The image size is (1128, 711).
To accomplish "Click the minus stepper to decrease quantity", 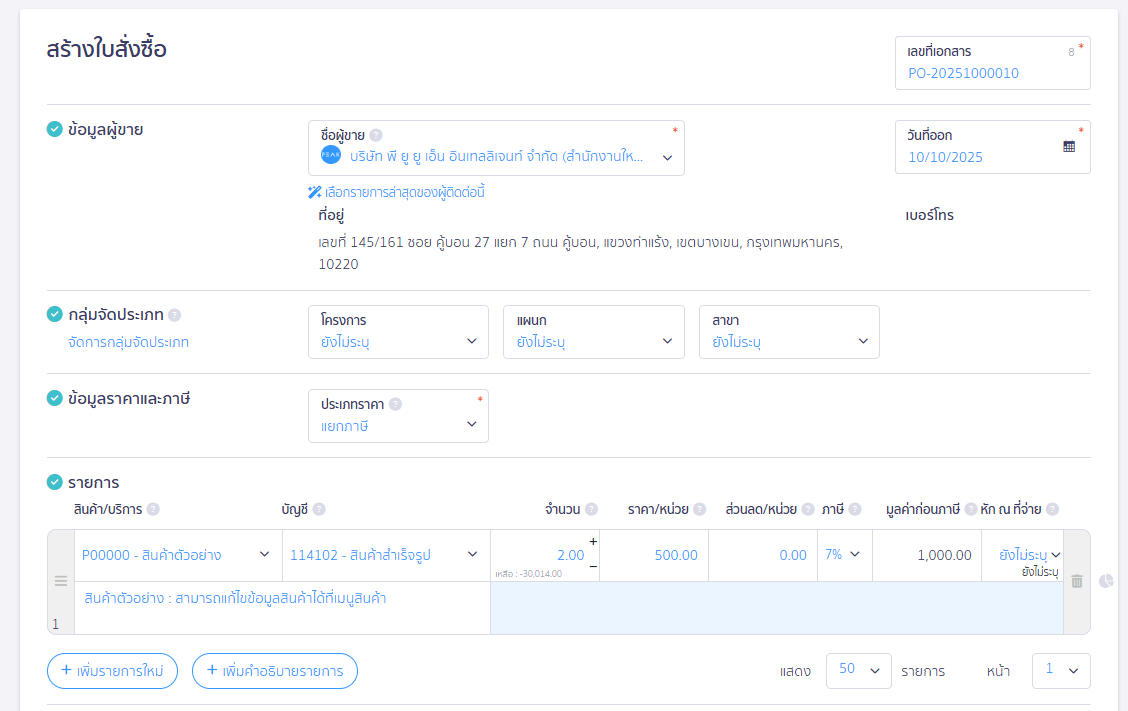I will (x=593, y=567).
